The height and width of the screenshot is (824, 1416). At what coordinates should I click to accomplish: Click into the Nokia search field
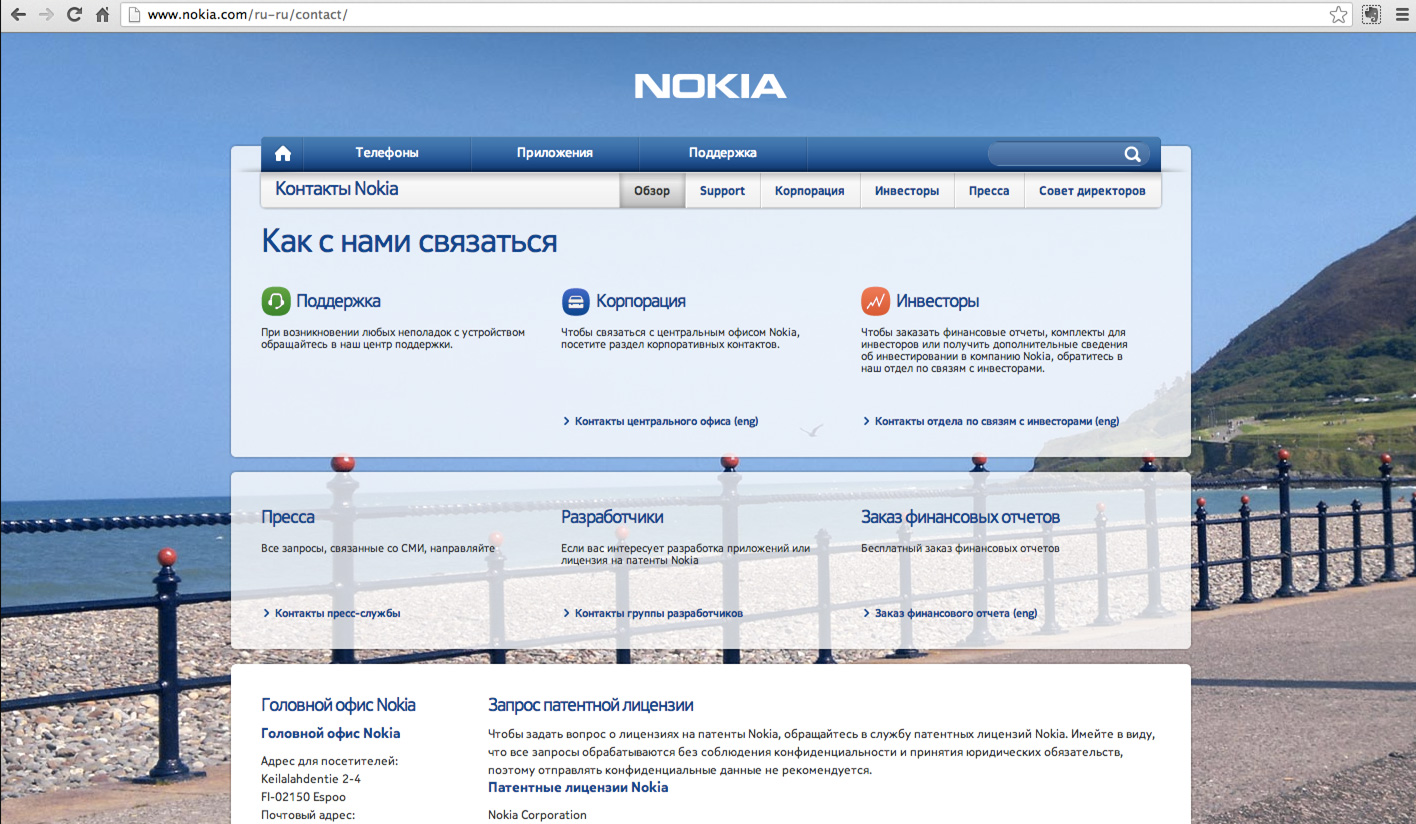point(1055,154)
